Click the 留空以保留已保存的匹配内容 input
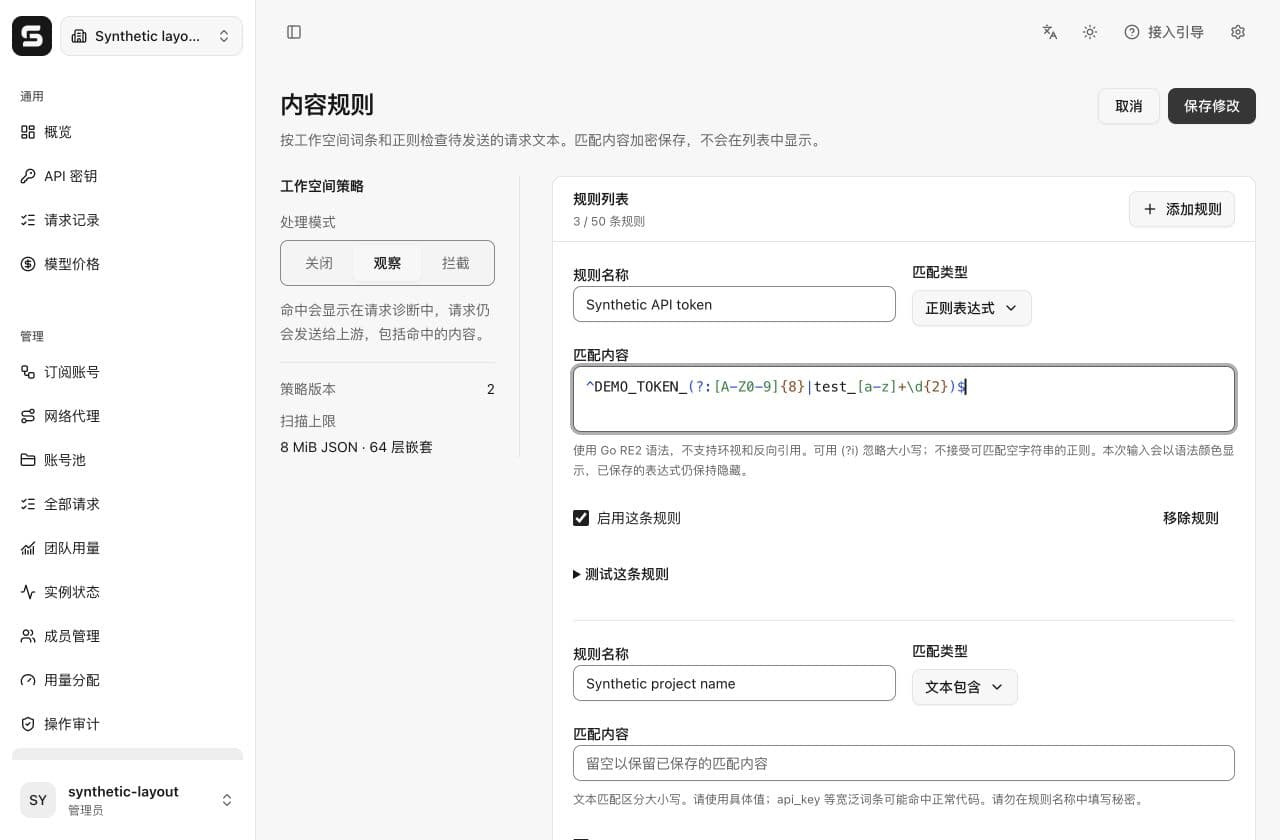Image resolution: width=1280 pixels, height=840 pixels. (904, 763)
